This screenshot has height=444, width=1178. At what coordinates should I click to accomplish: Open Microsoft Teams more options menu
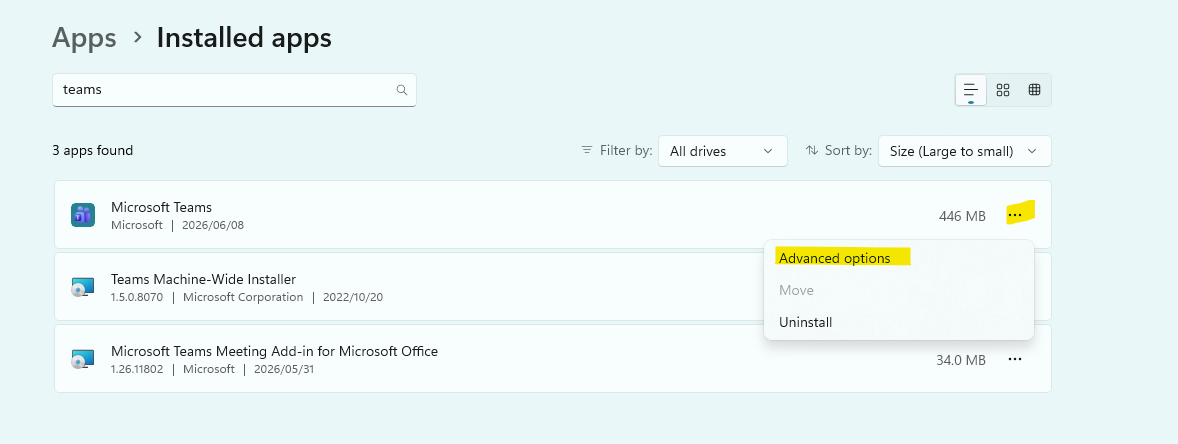click(1015, 216)
